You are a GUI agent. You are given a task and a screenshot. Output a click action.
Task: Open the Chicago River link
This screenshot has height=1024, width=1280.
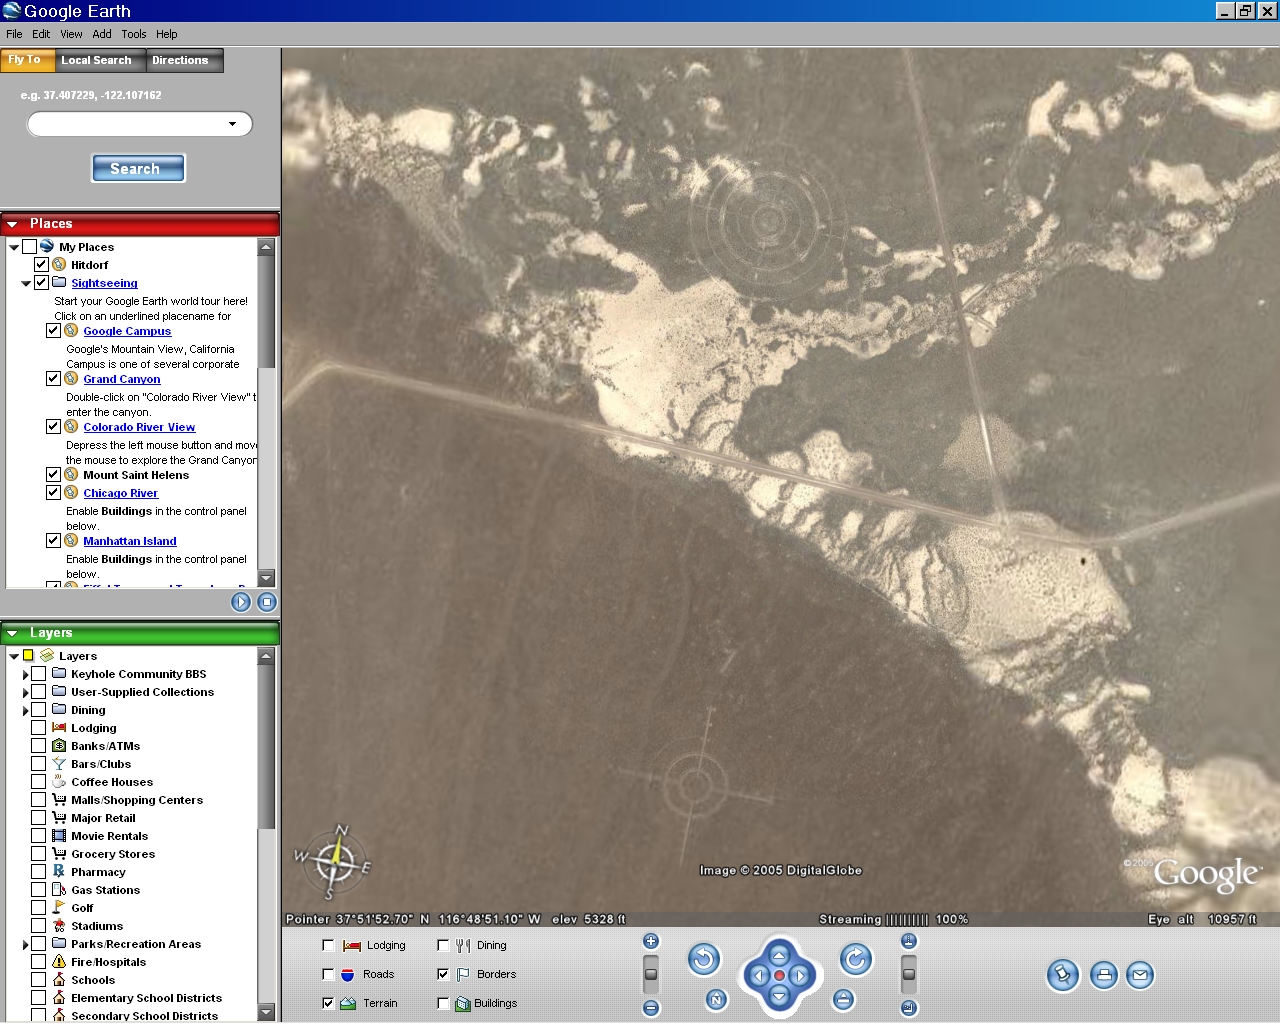(x=120, y=493)
